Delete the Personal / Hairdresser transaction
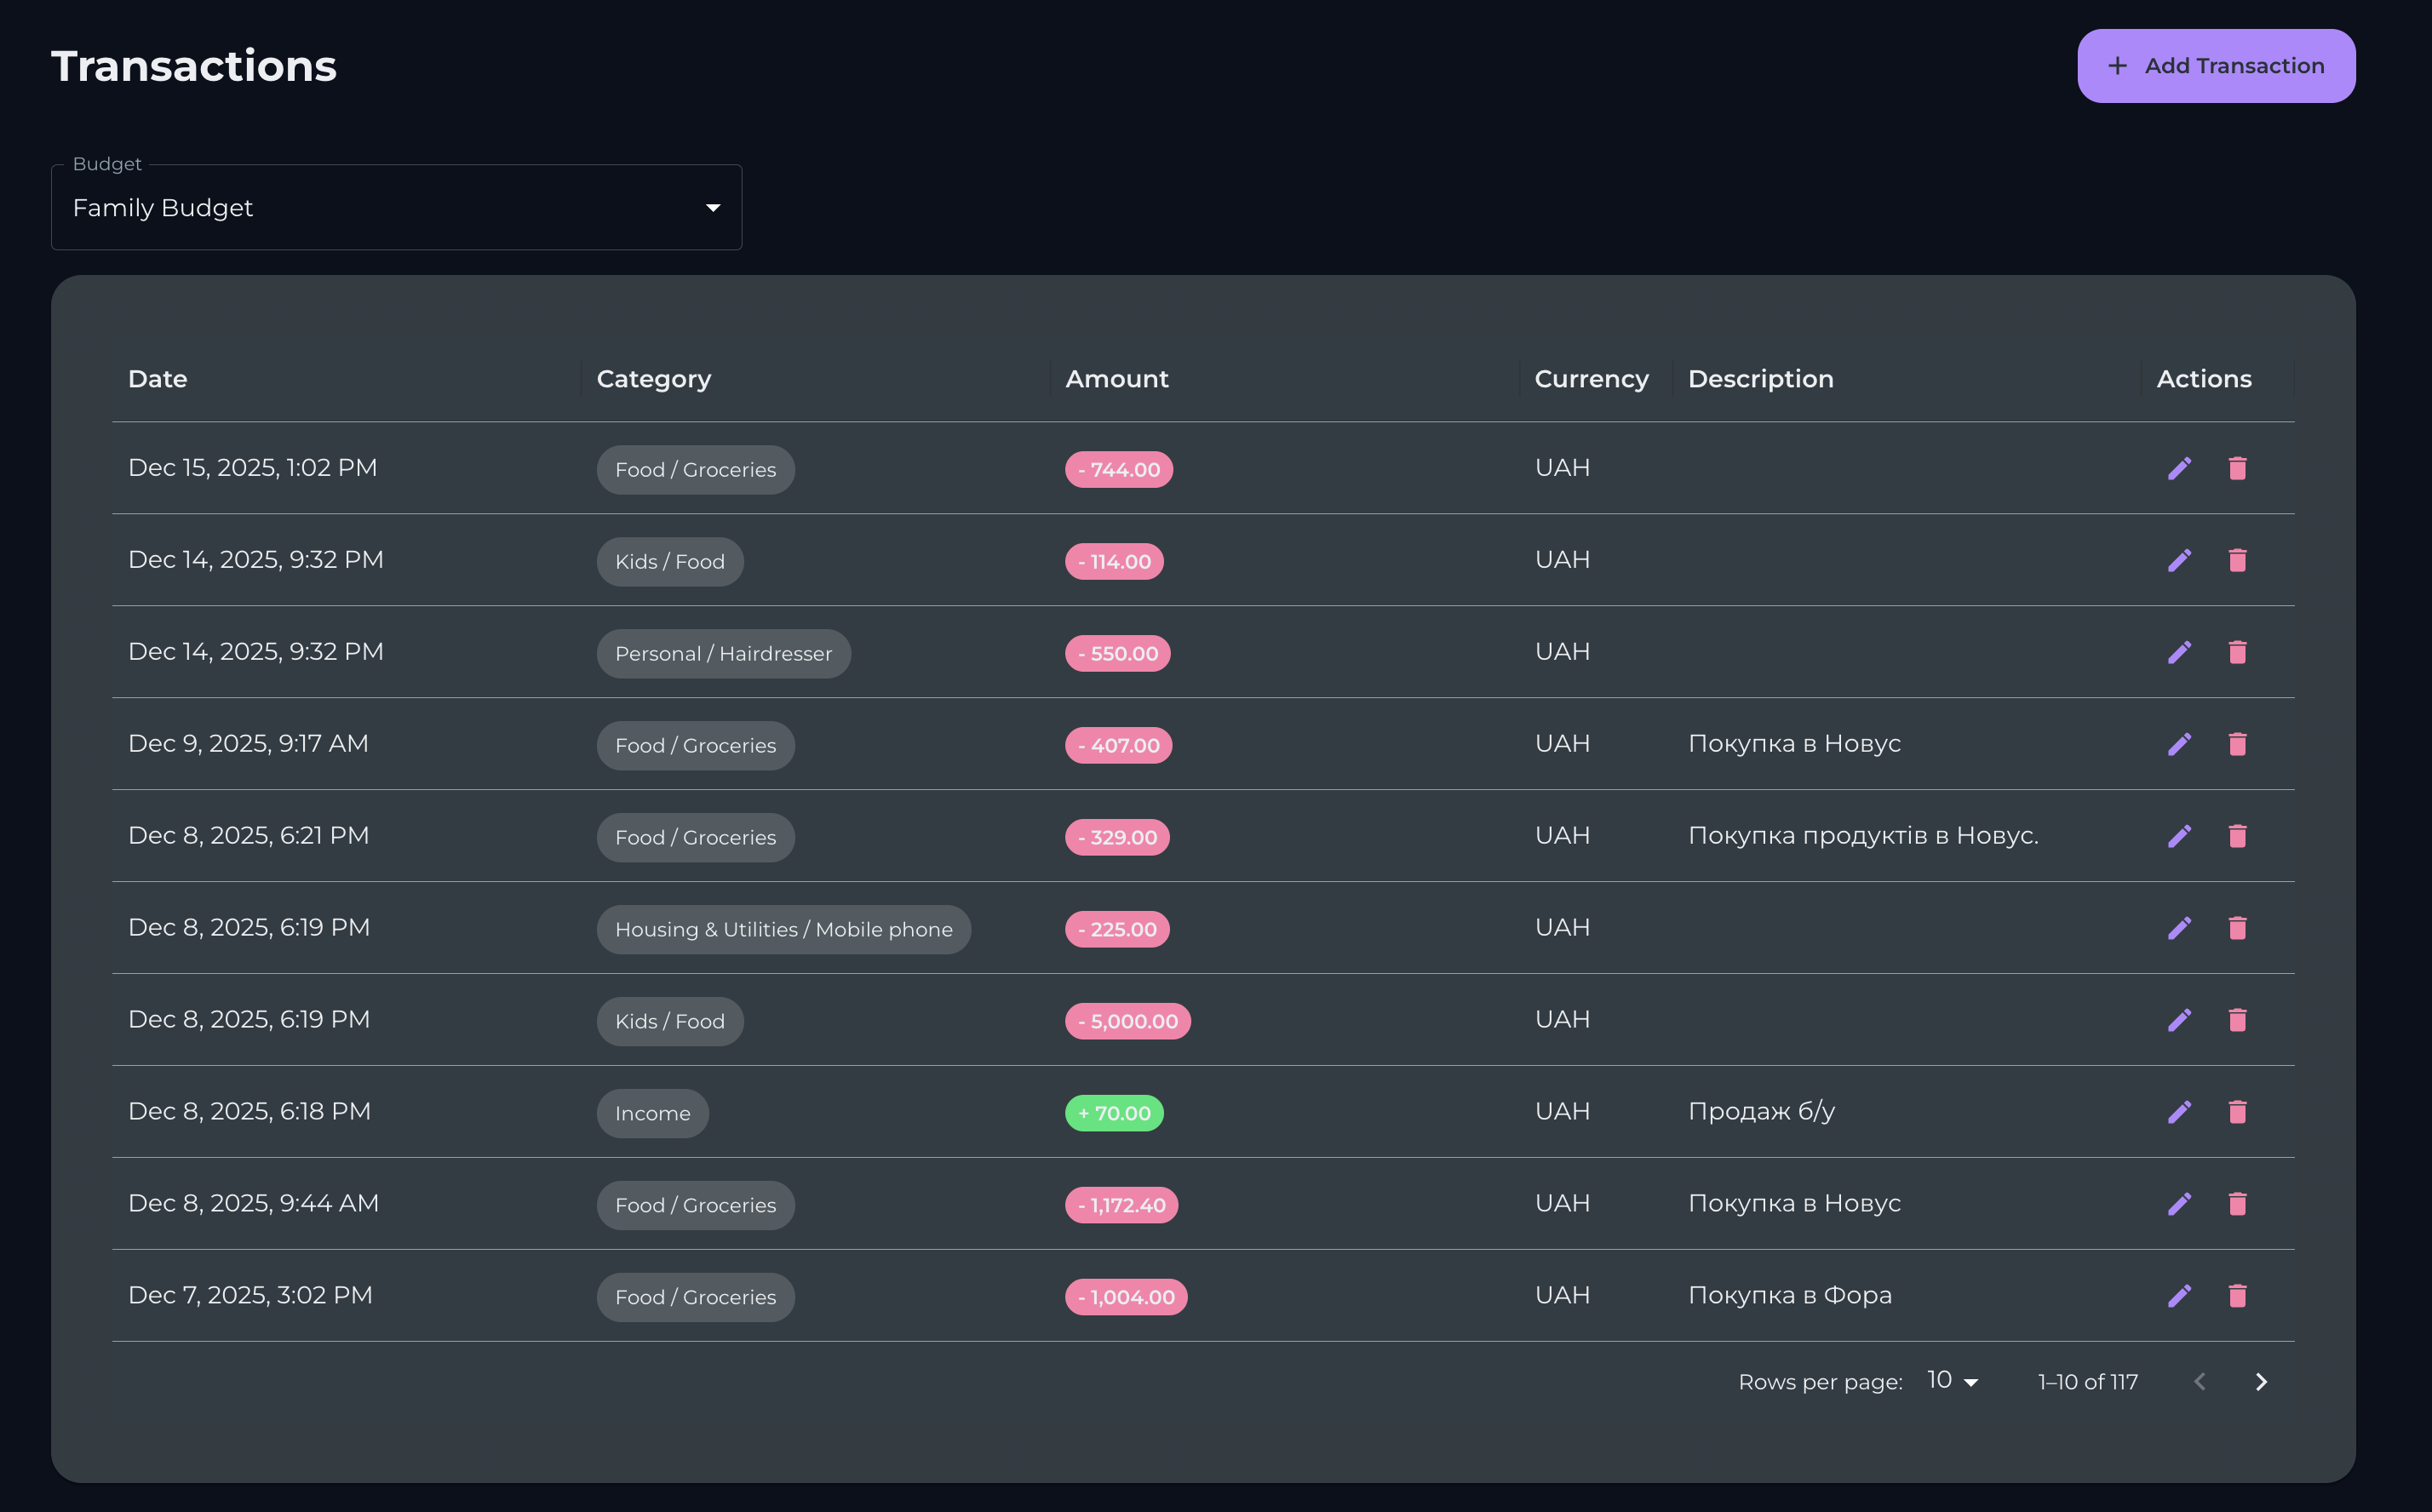2432x1512 pixels. (2238, 652)
